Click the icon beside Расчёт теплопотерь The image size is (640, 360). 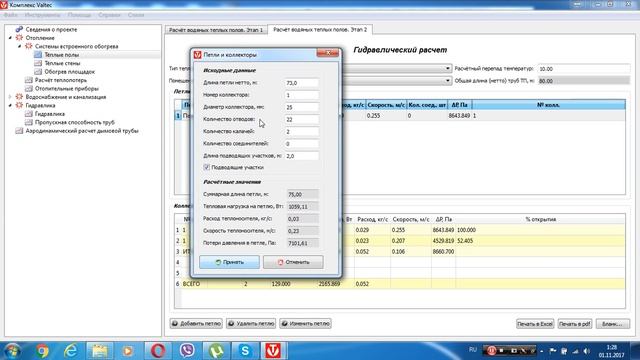(x=29, y=80)
